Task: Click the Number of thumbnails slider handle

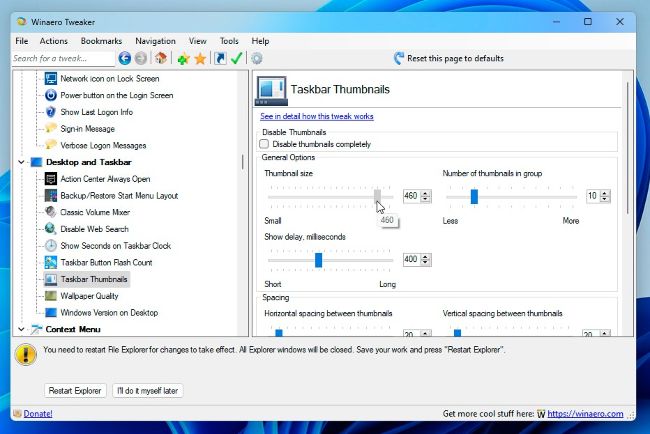Action: coord(474,196)
